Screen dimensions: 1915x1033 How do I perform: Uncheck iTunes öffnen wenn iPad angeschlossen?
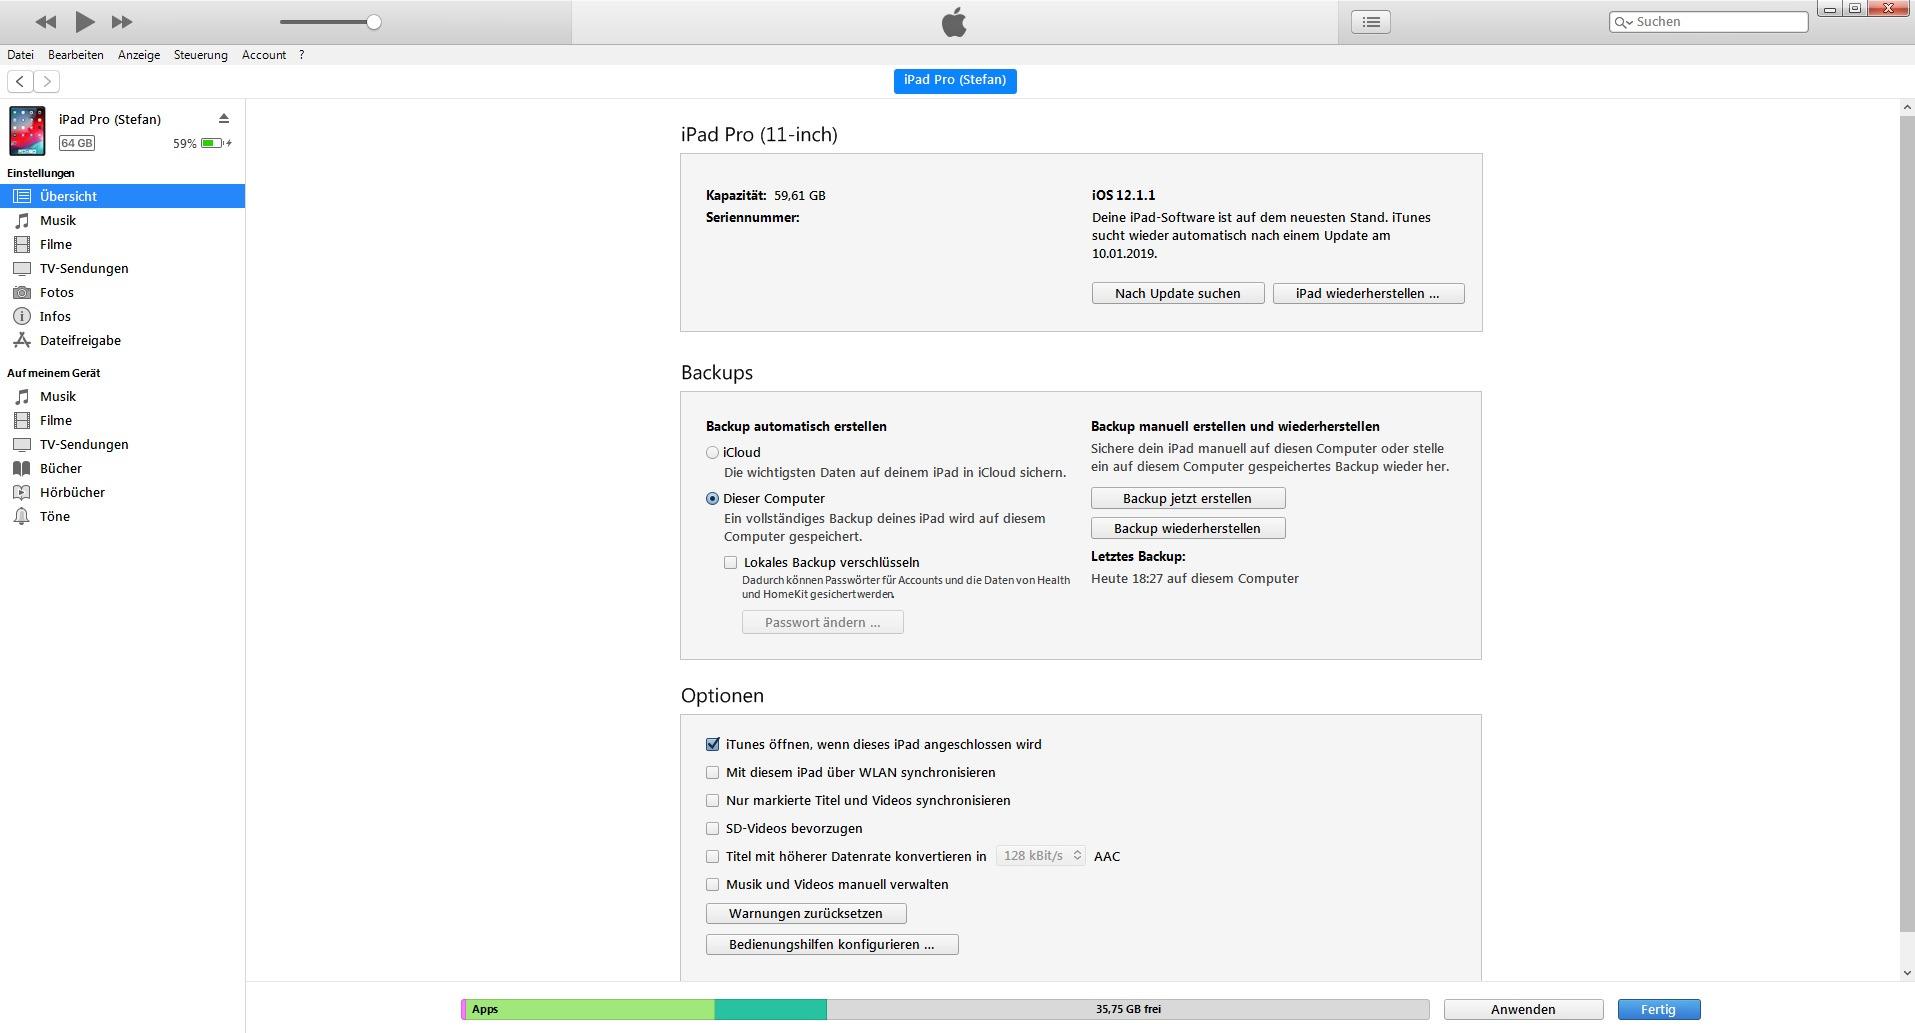pos(713,744)
